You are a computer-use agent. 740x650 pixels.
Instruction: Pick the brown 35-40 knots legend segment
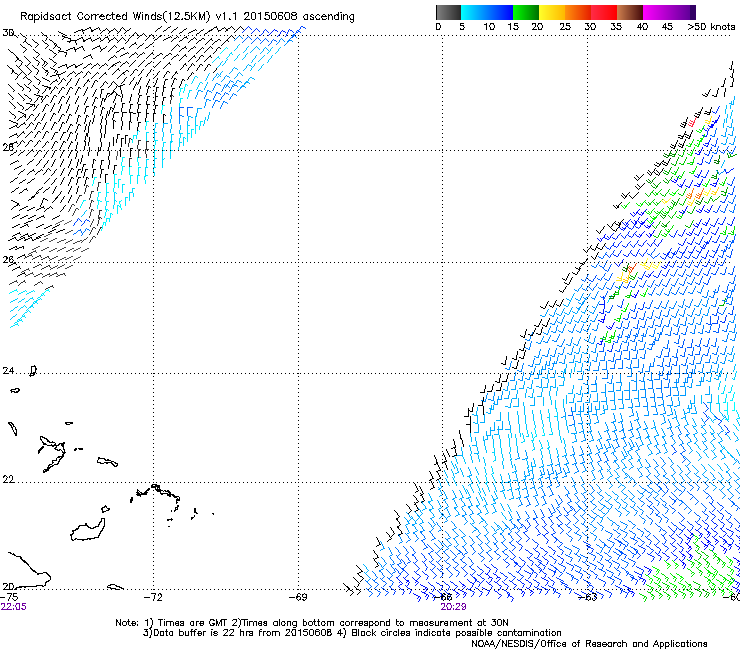(630, 12)
